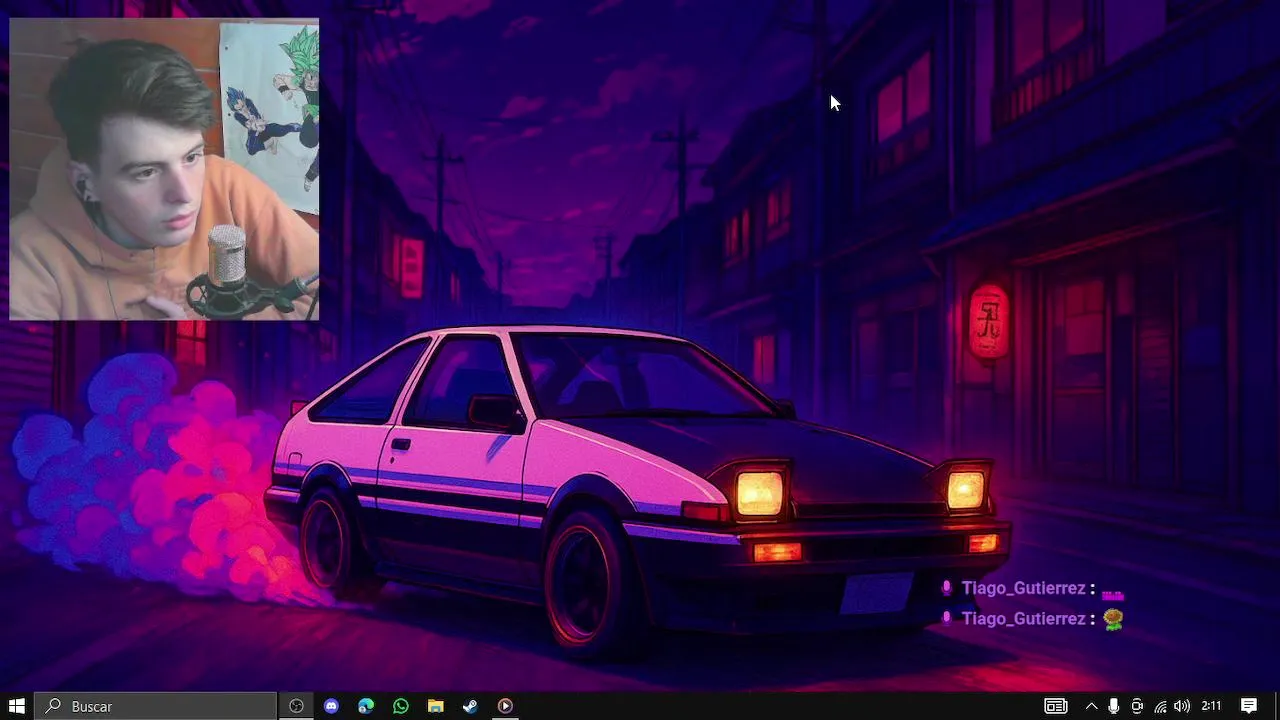Open Discord from the taskbar
The image size is (1280, 720).
[331, 706]
